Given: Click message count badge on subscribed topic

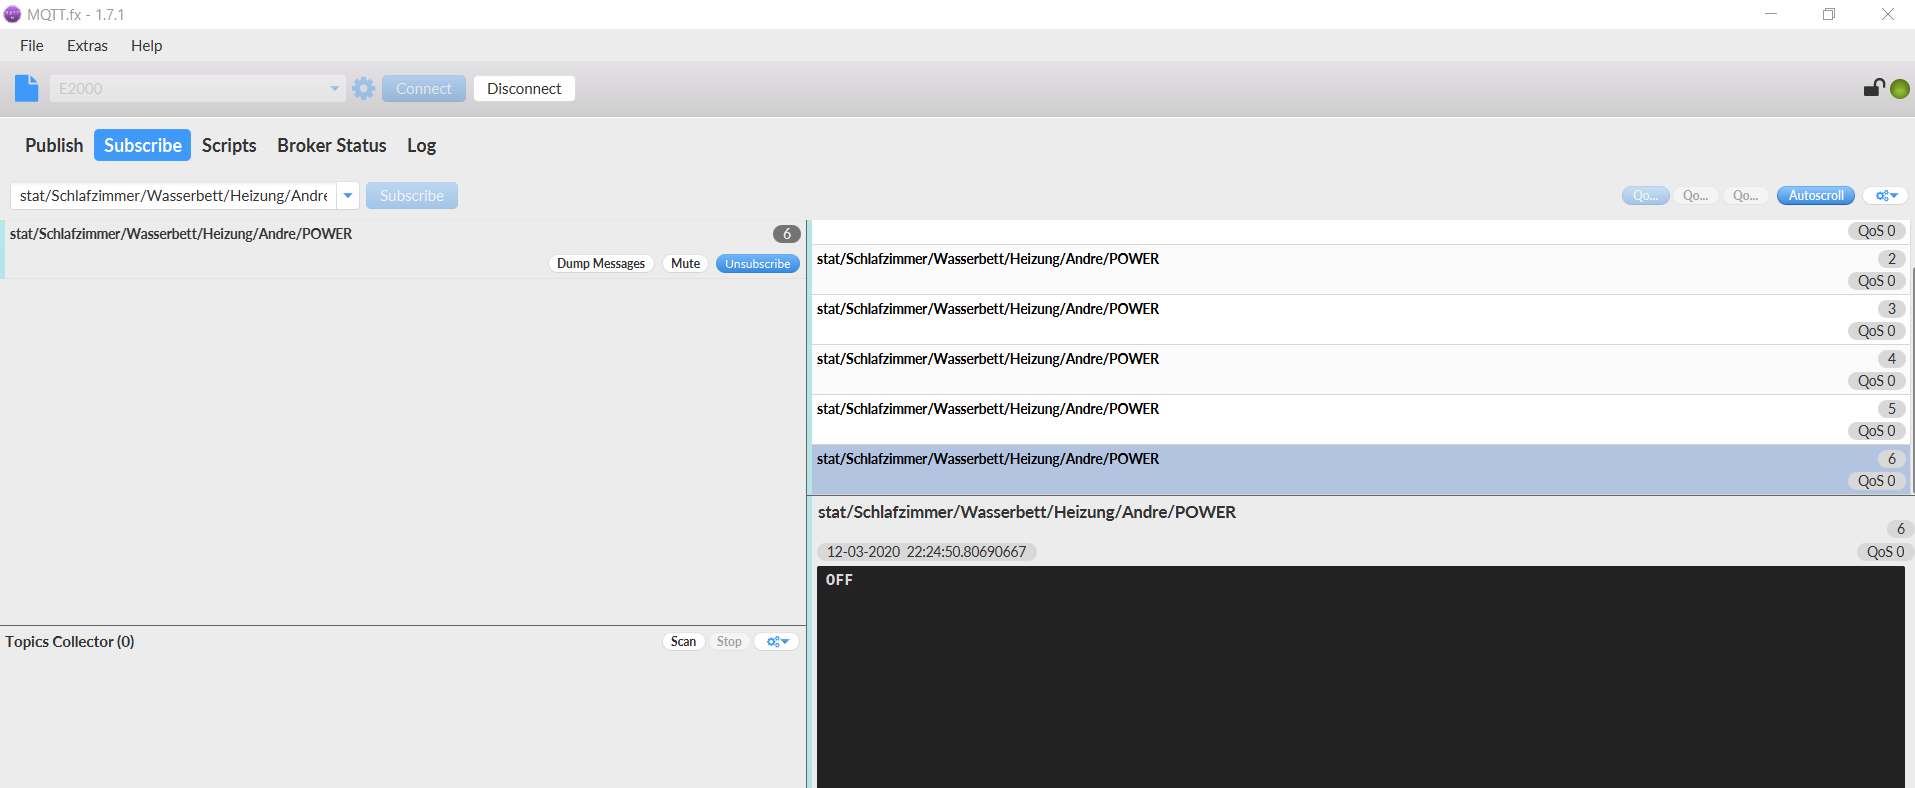Looking at the screenshot, I should [x=786, y=234].
